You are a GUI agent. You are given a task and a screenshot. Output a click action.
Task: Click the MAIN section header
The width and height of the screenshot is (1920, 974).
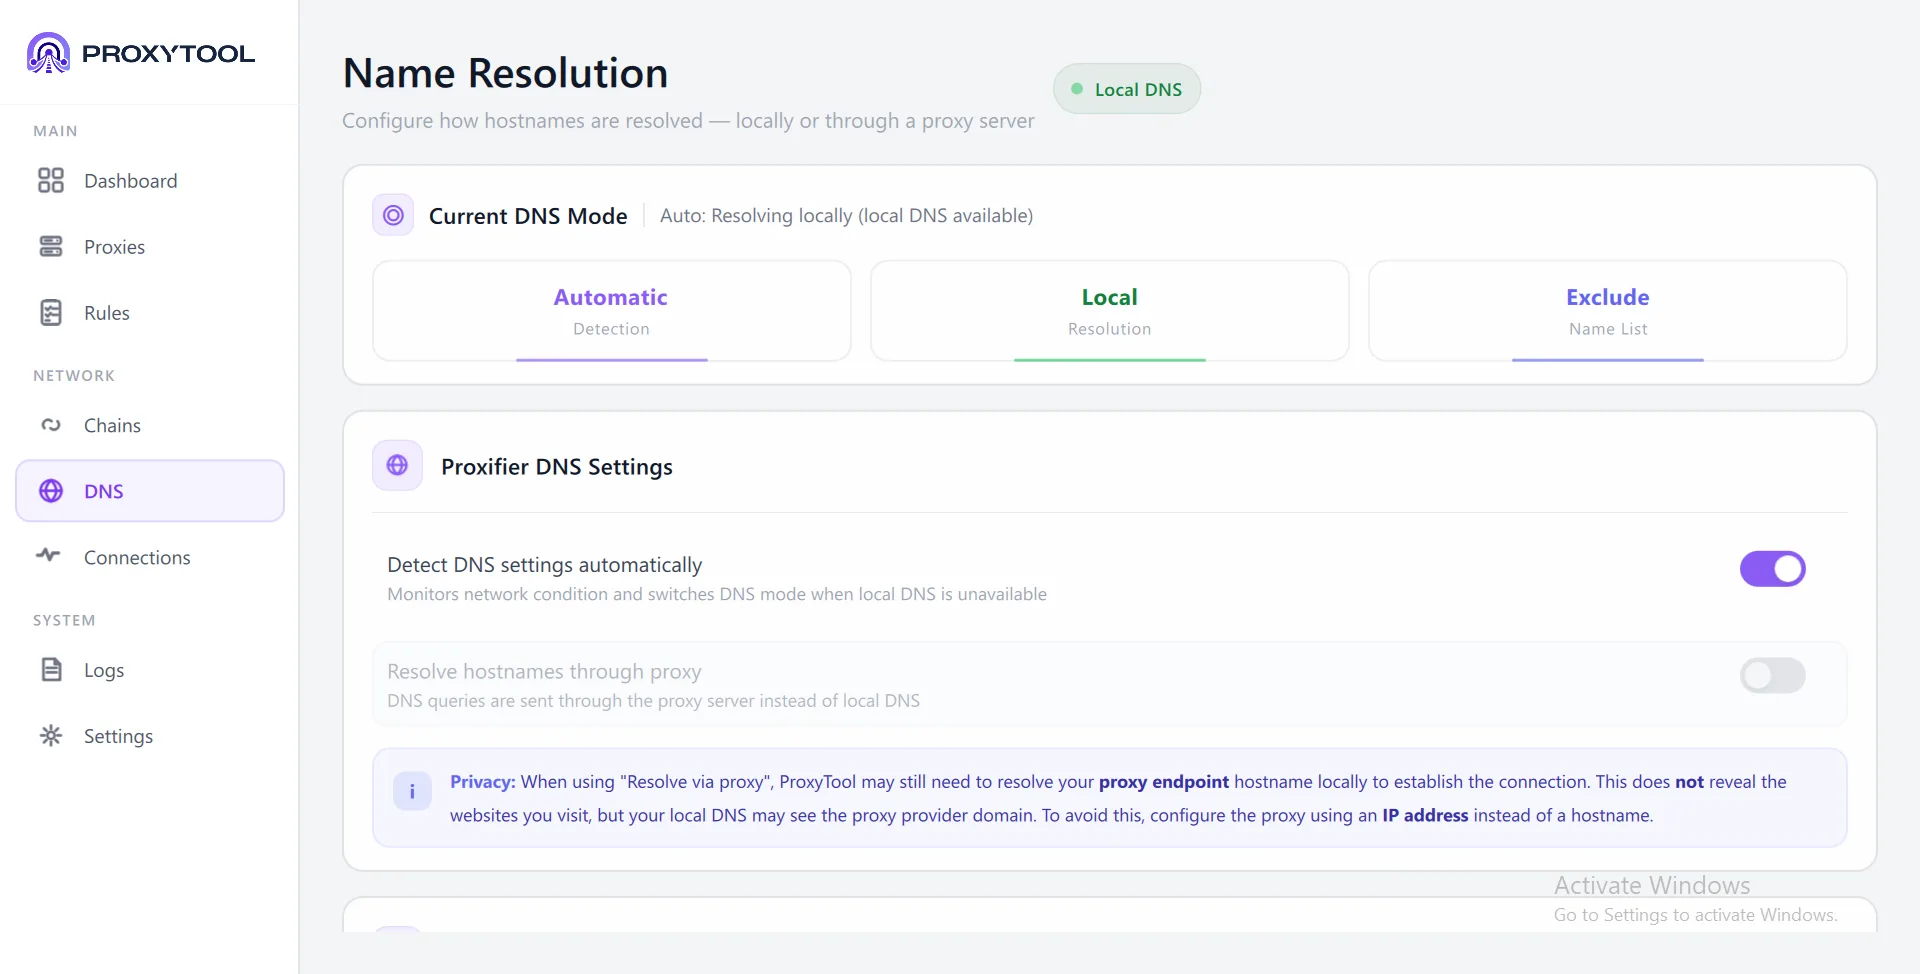(x=55, y=131)
